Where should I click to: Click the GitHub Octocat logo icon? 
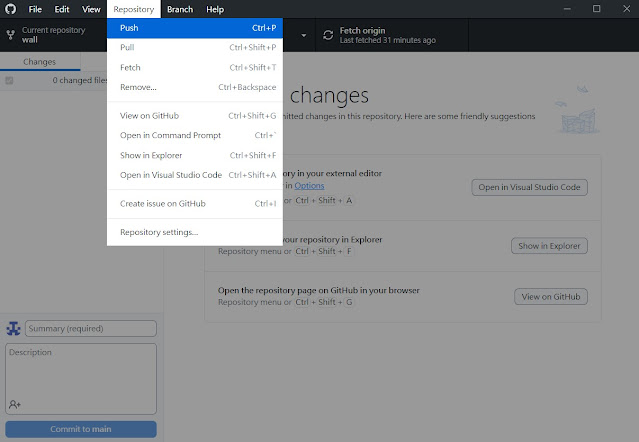[11, 9]
